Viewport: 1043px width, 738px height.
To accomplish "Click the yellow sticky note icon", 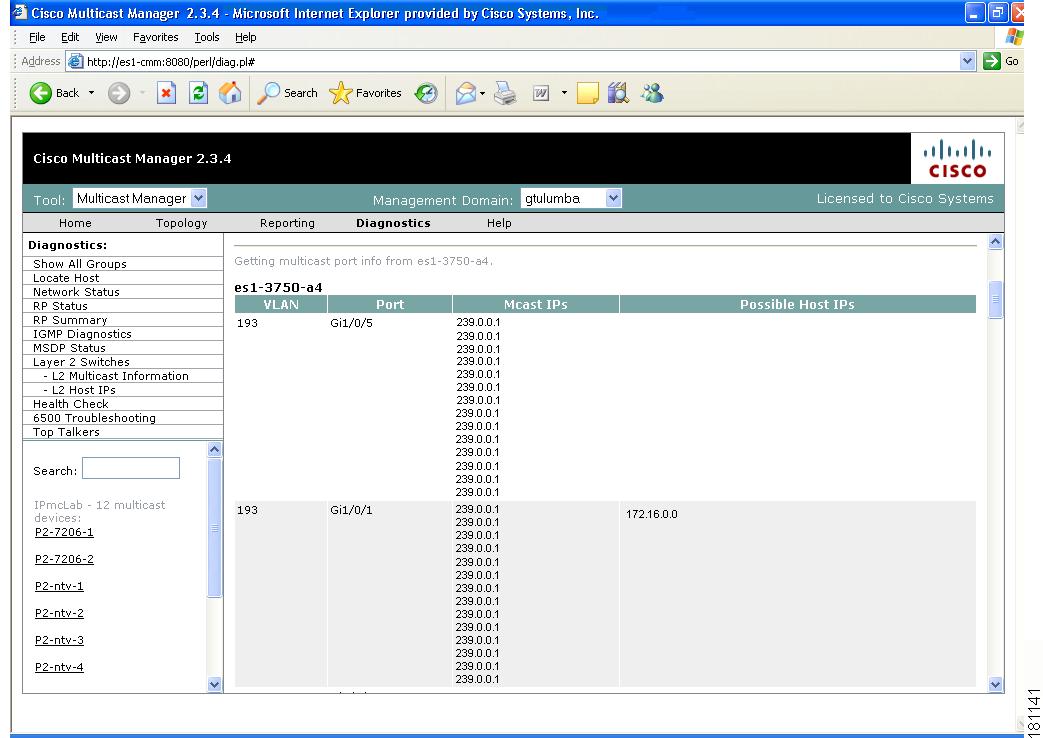I will point(587,93).
